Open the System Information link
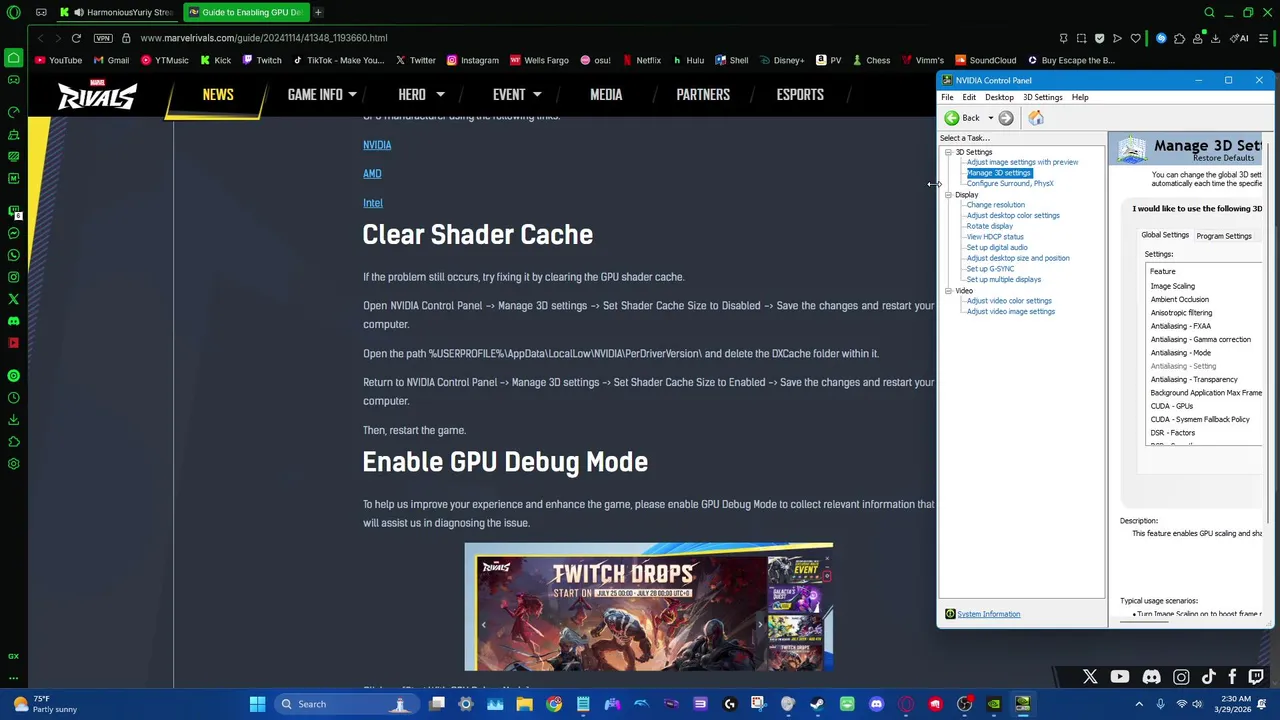 (x=988, y=614)
